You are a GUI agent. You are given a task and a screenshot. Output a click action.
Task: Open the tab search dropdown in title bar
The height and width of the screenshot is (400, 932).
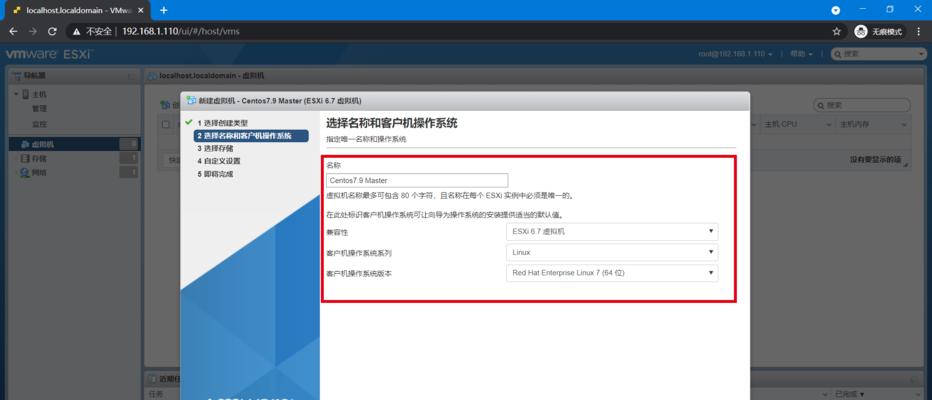pos(835,10)
